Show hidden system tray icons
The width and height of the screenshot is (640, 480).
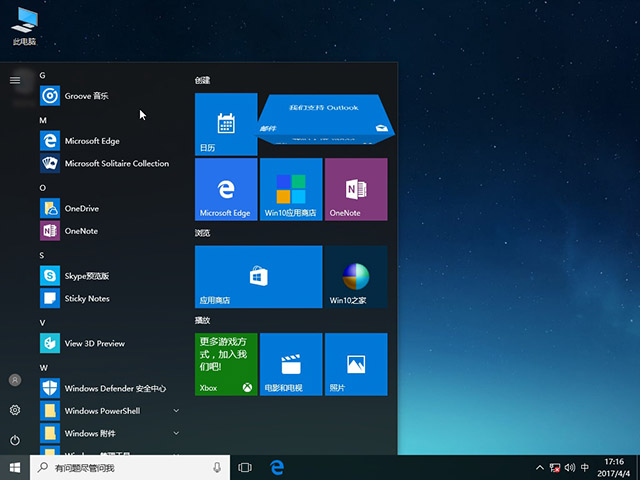(x=541, y=467)
